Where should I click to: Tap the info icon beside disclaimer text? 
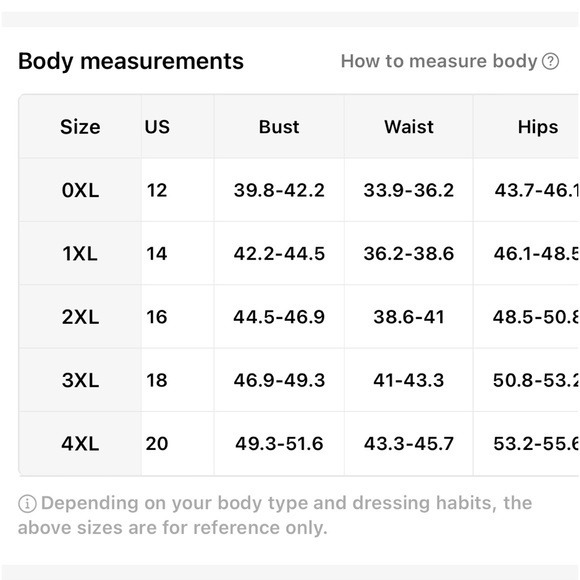[x=27, y=504]
